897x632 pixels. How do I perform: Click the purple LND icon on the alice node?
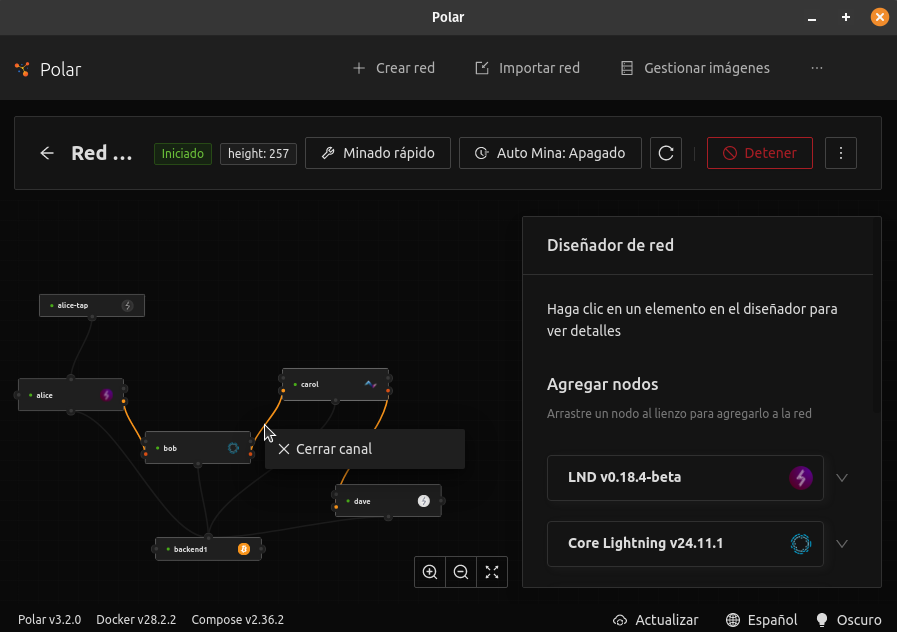[107, 395]
